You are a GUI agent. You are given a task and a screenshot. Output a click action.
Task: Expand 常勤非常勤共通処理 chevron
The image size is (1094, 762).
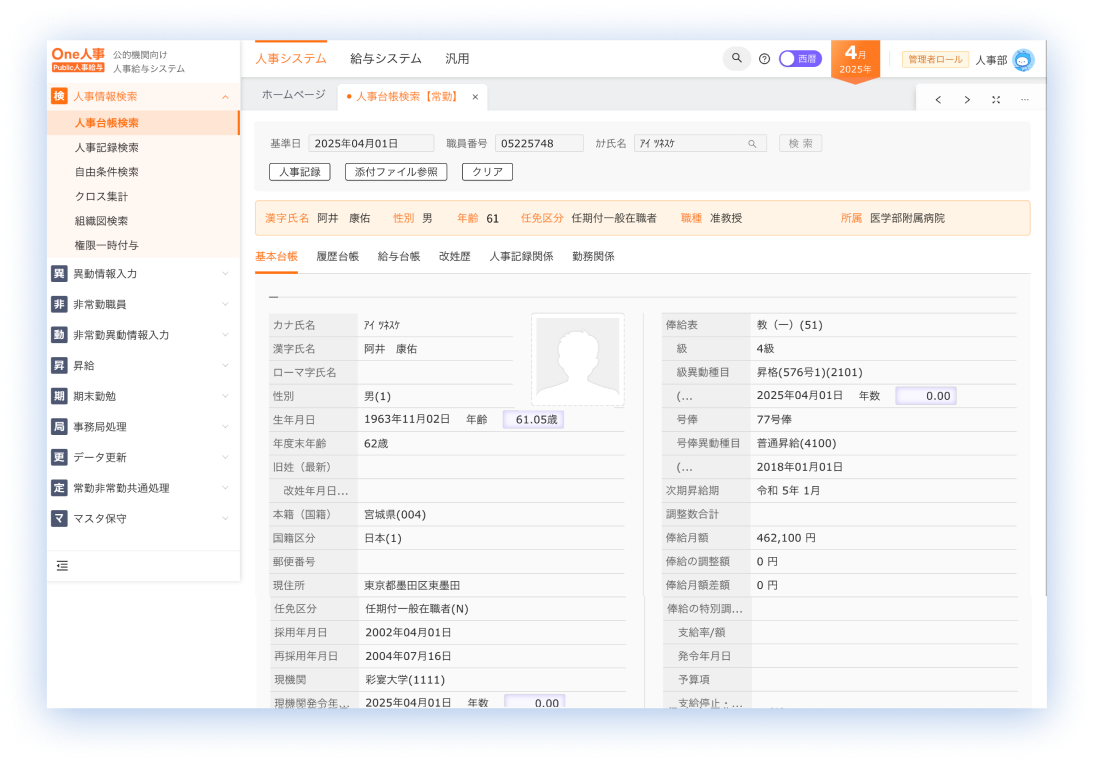pos(225,488)
